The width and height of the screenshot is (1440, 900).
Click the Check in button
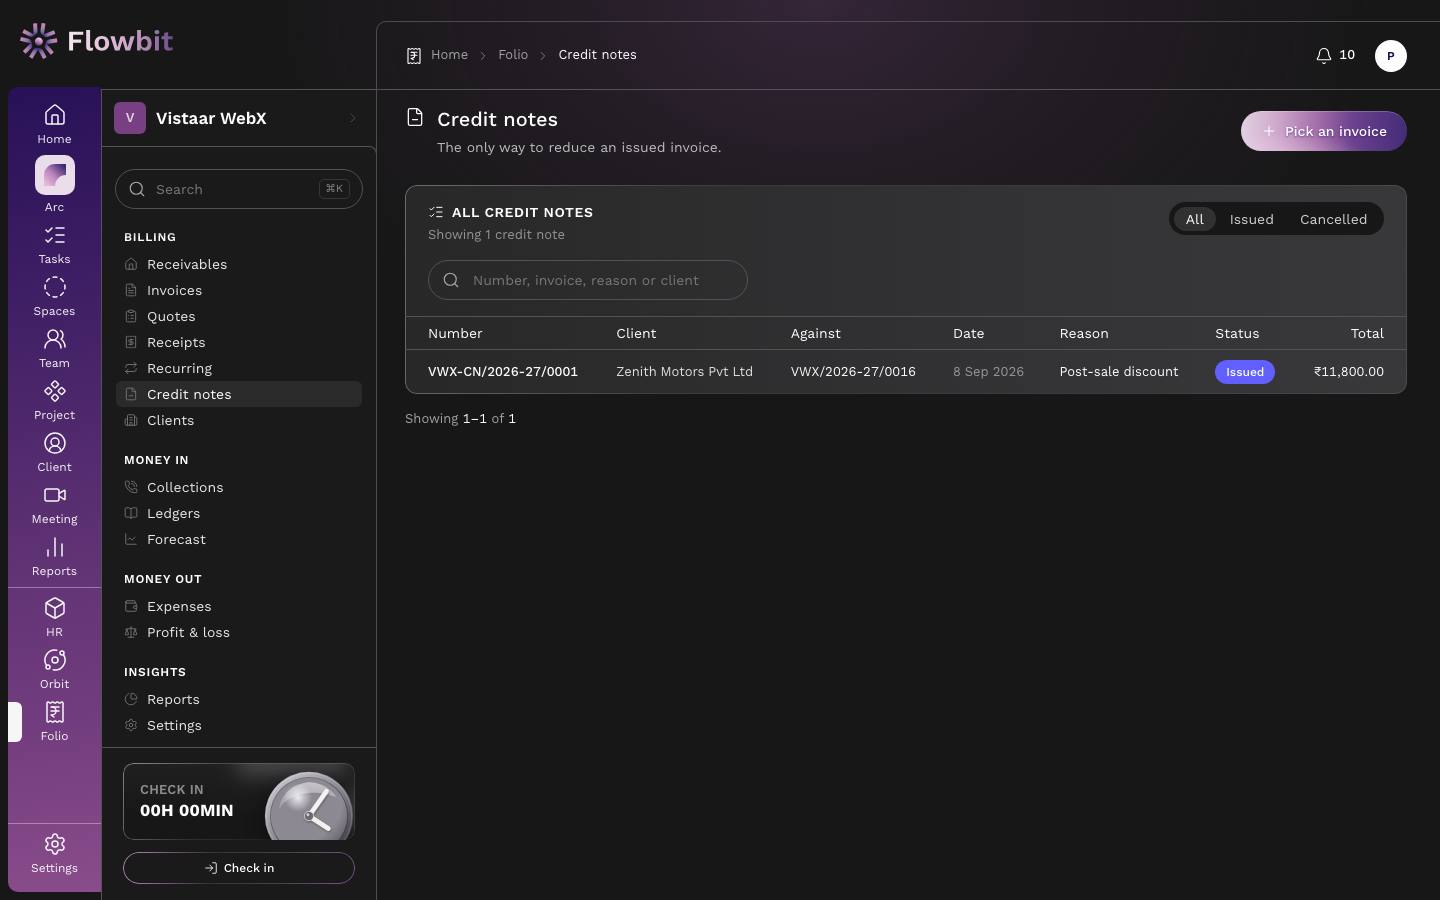click(239, 868)
